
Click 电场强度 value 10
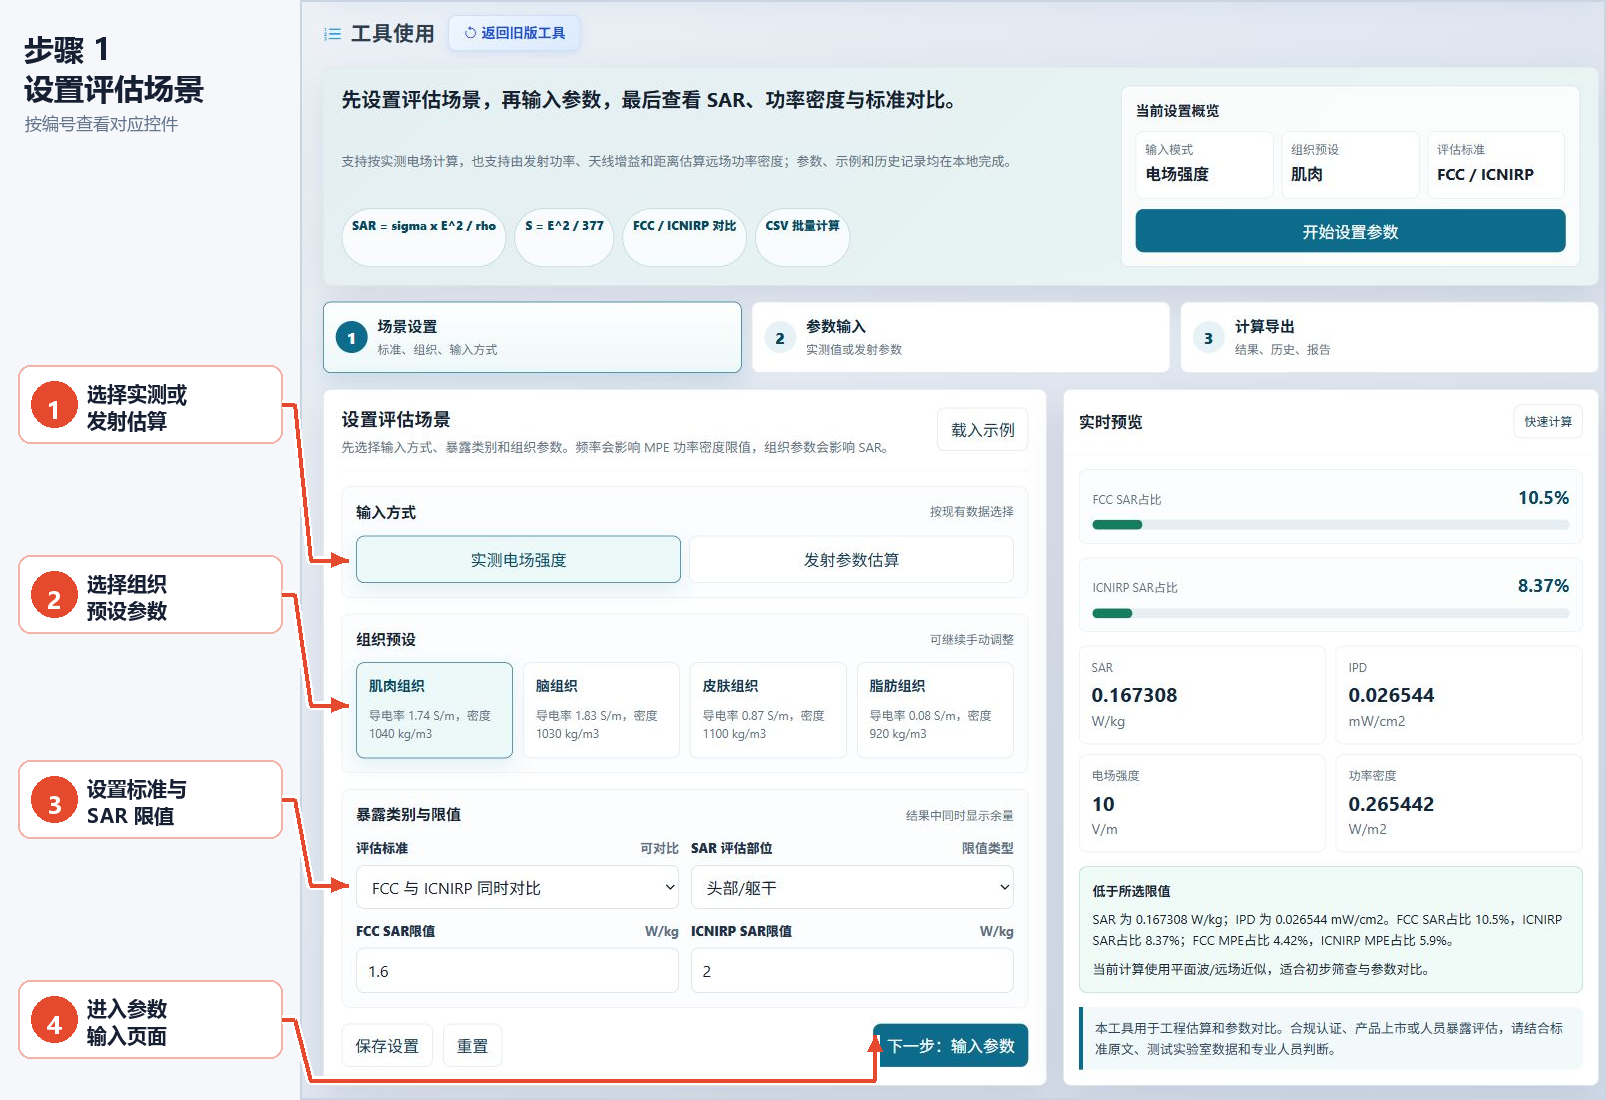pos(1103,804)
